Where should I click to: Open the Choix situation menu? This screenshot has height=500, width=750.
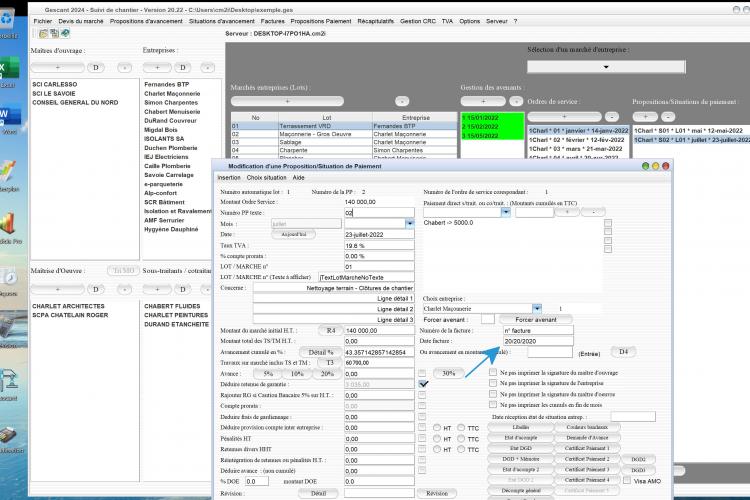click(x=266, y=178)
